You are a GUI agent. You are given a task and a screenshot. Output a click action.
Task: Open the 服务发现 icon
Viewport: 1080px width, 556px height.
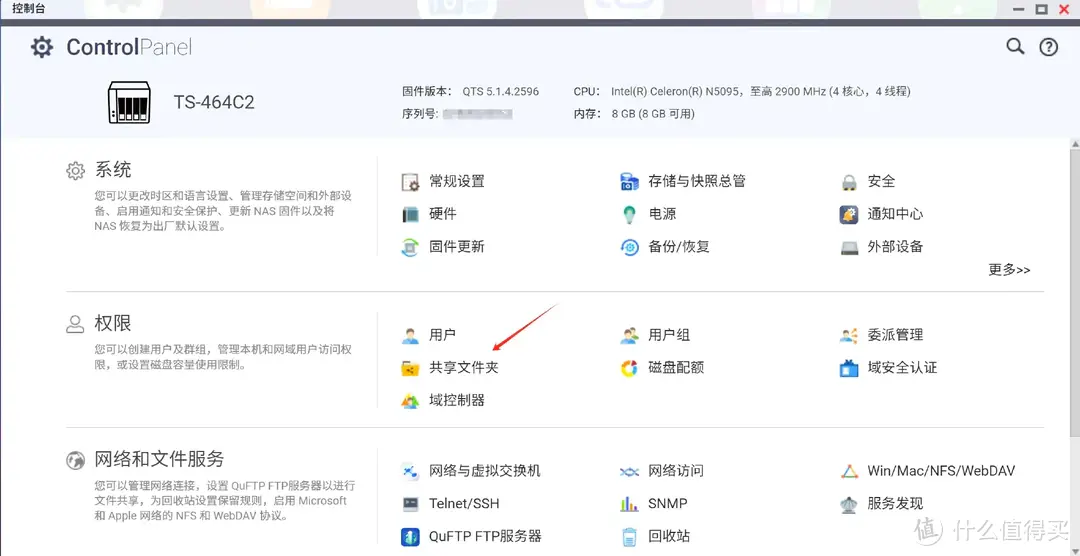pos(849,504)
